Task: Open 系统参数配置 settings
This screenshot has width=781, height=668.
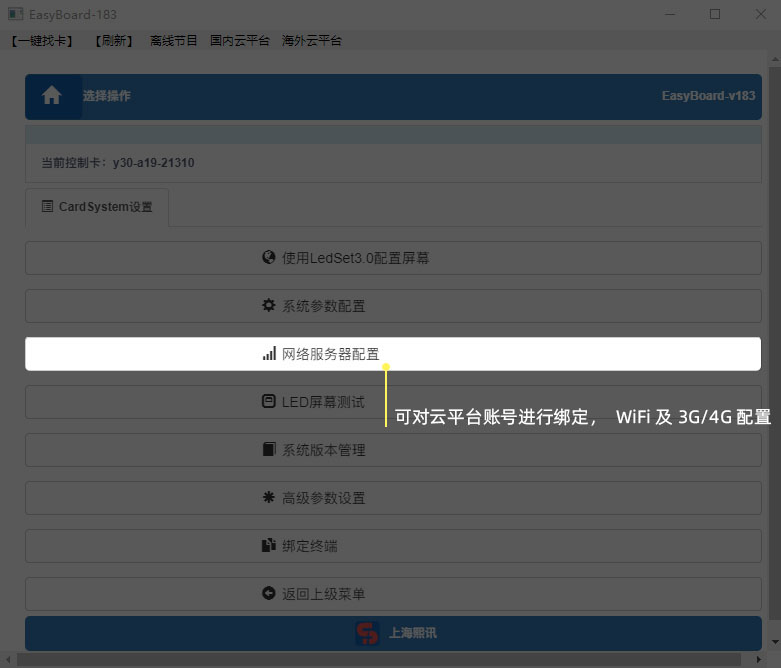Action: (x=393, y=306)
